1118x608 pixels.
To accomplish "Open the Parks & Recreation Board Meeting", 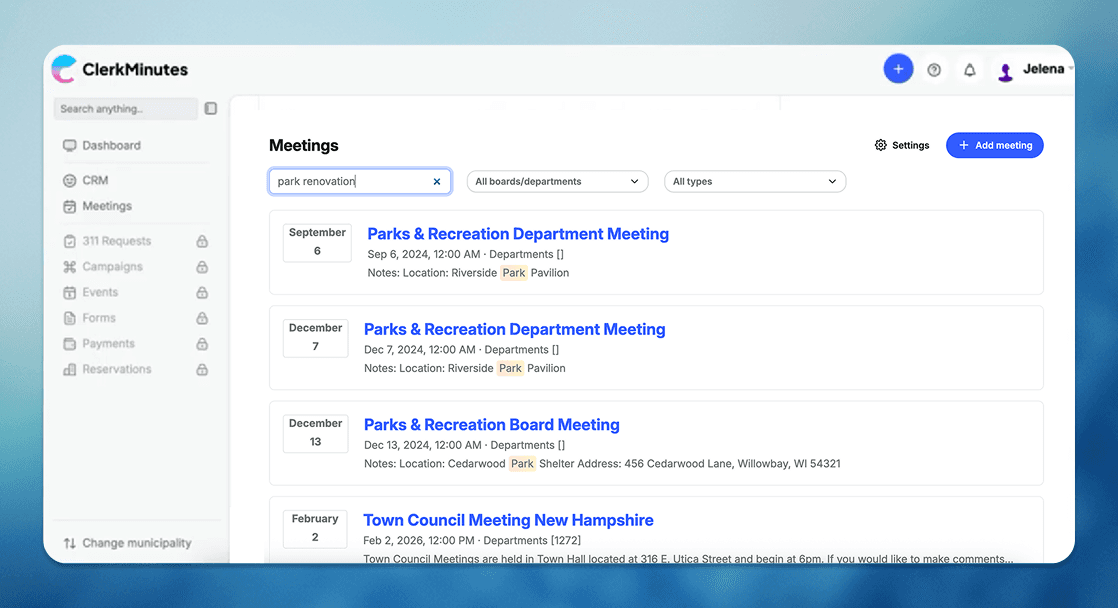I will point(491,424).
